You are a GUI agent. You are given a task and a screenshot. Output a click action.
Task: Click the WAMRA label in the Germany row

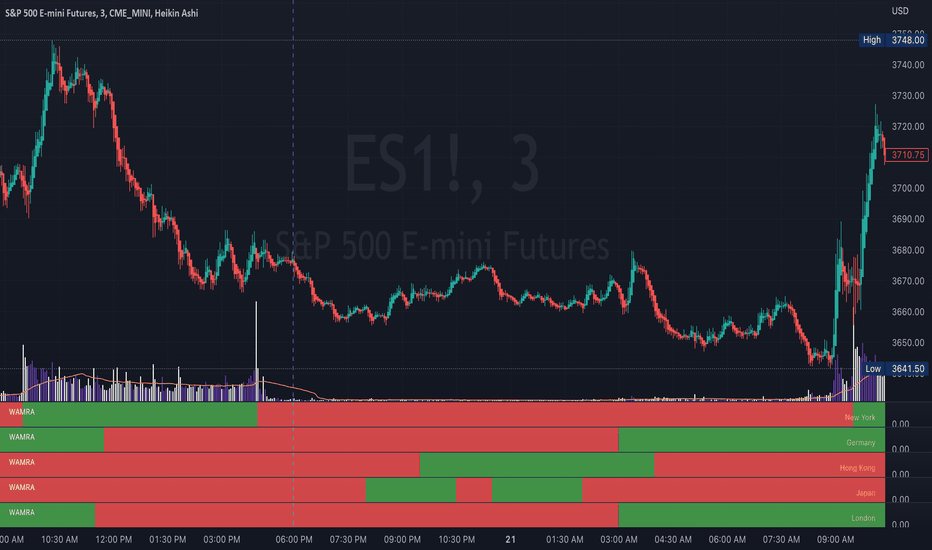(21, 437)
